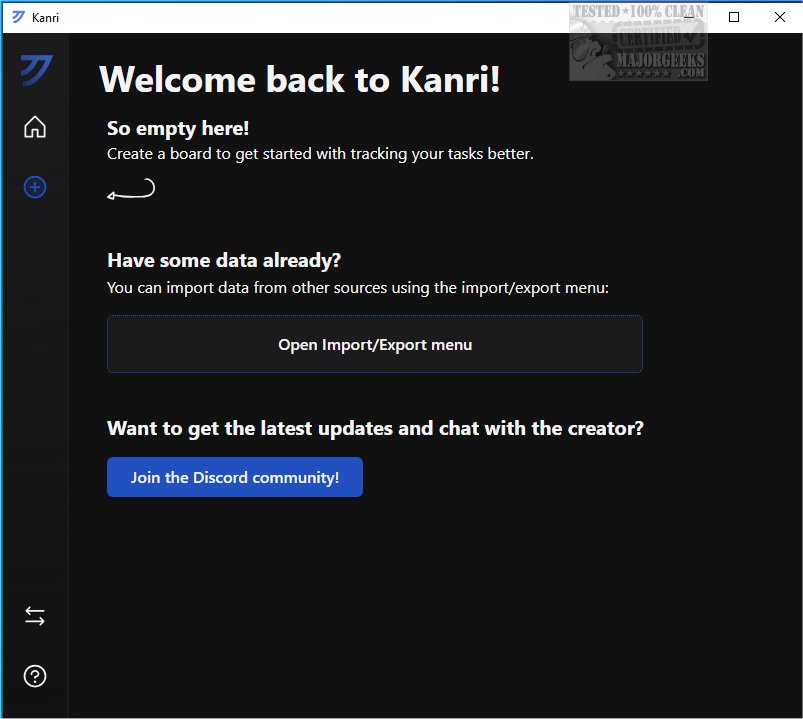Click the 'Want to get the latest updates' heading
This screenshot has width=803, height=719.
[375, 429]
